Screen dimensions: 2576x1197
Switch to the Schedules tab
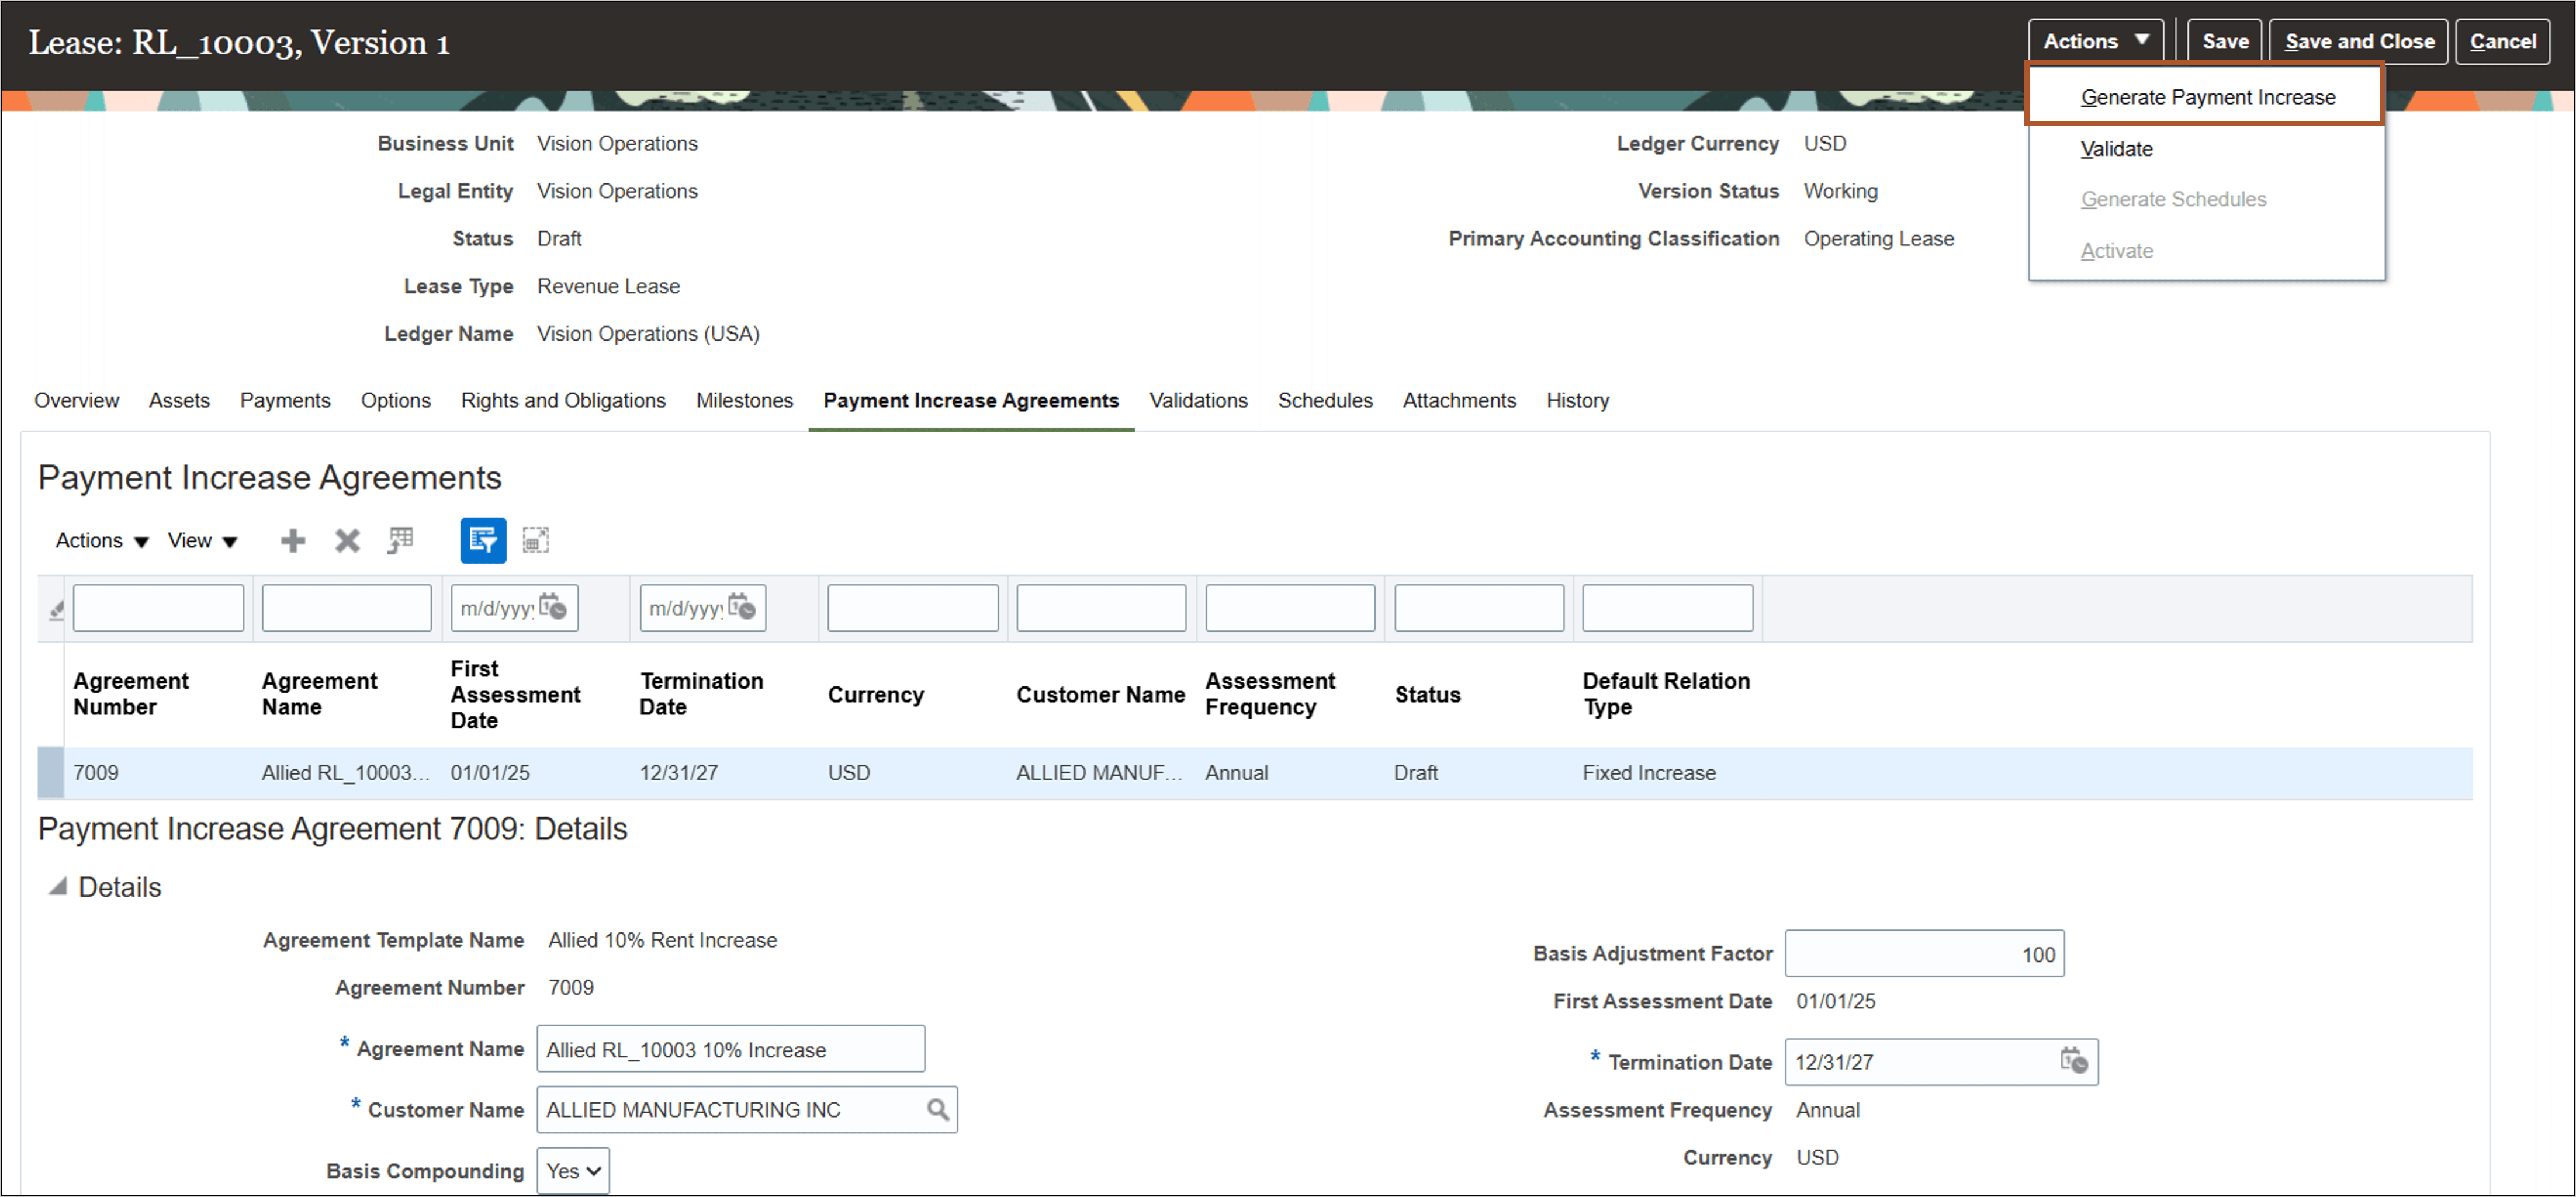[x=1325, y=400]
